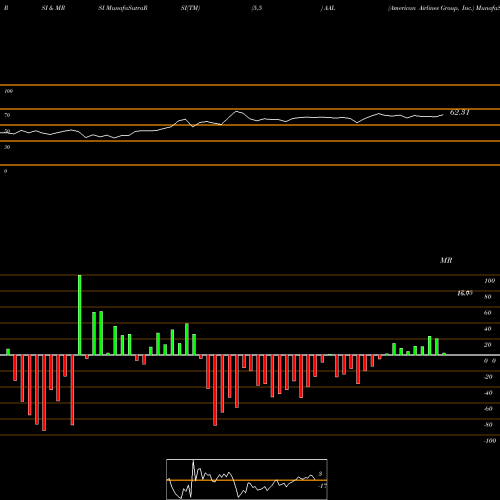Click the -40 label on the MR axis
Image resolution: width=500 pixels, height=500 pixels.
coord(488,393)
